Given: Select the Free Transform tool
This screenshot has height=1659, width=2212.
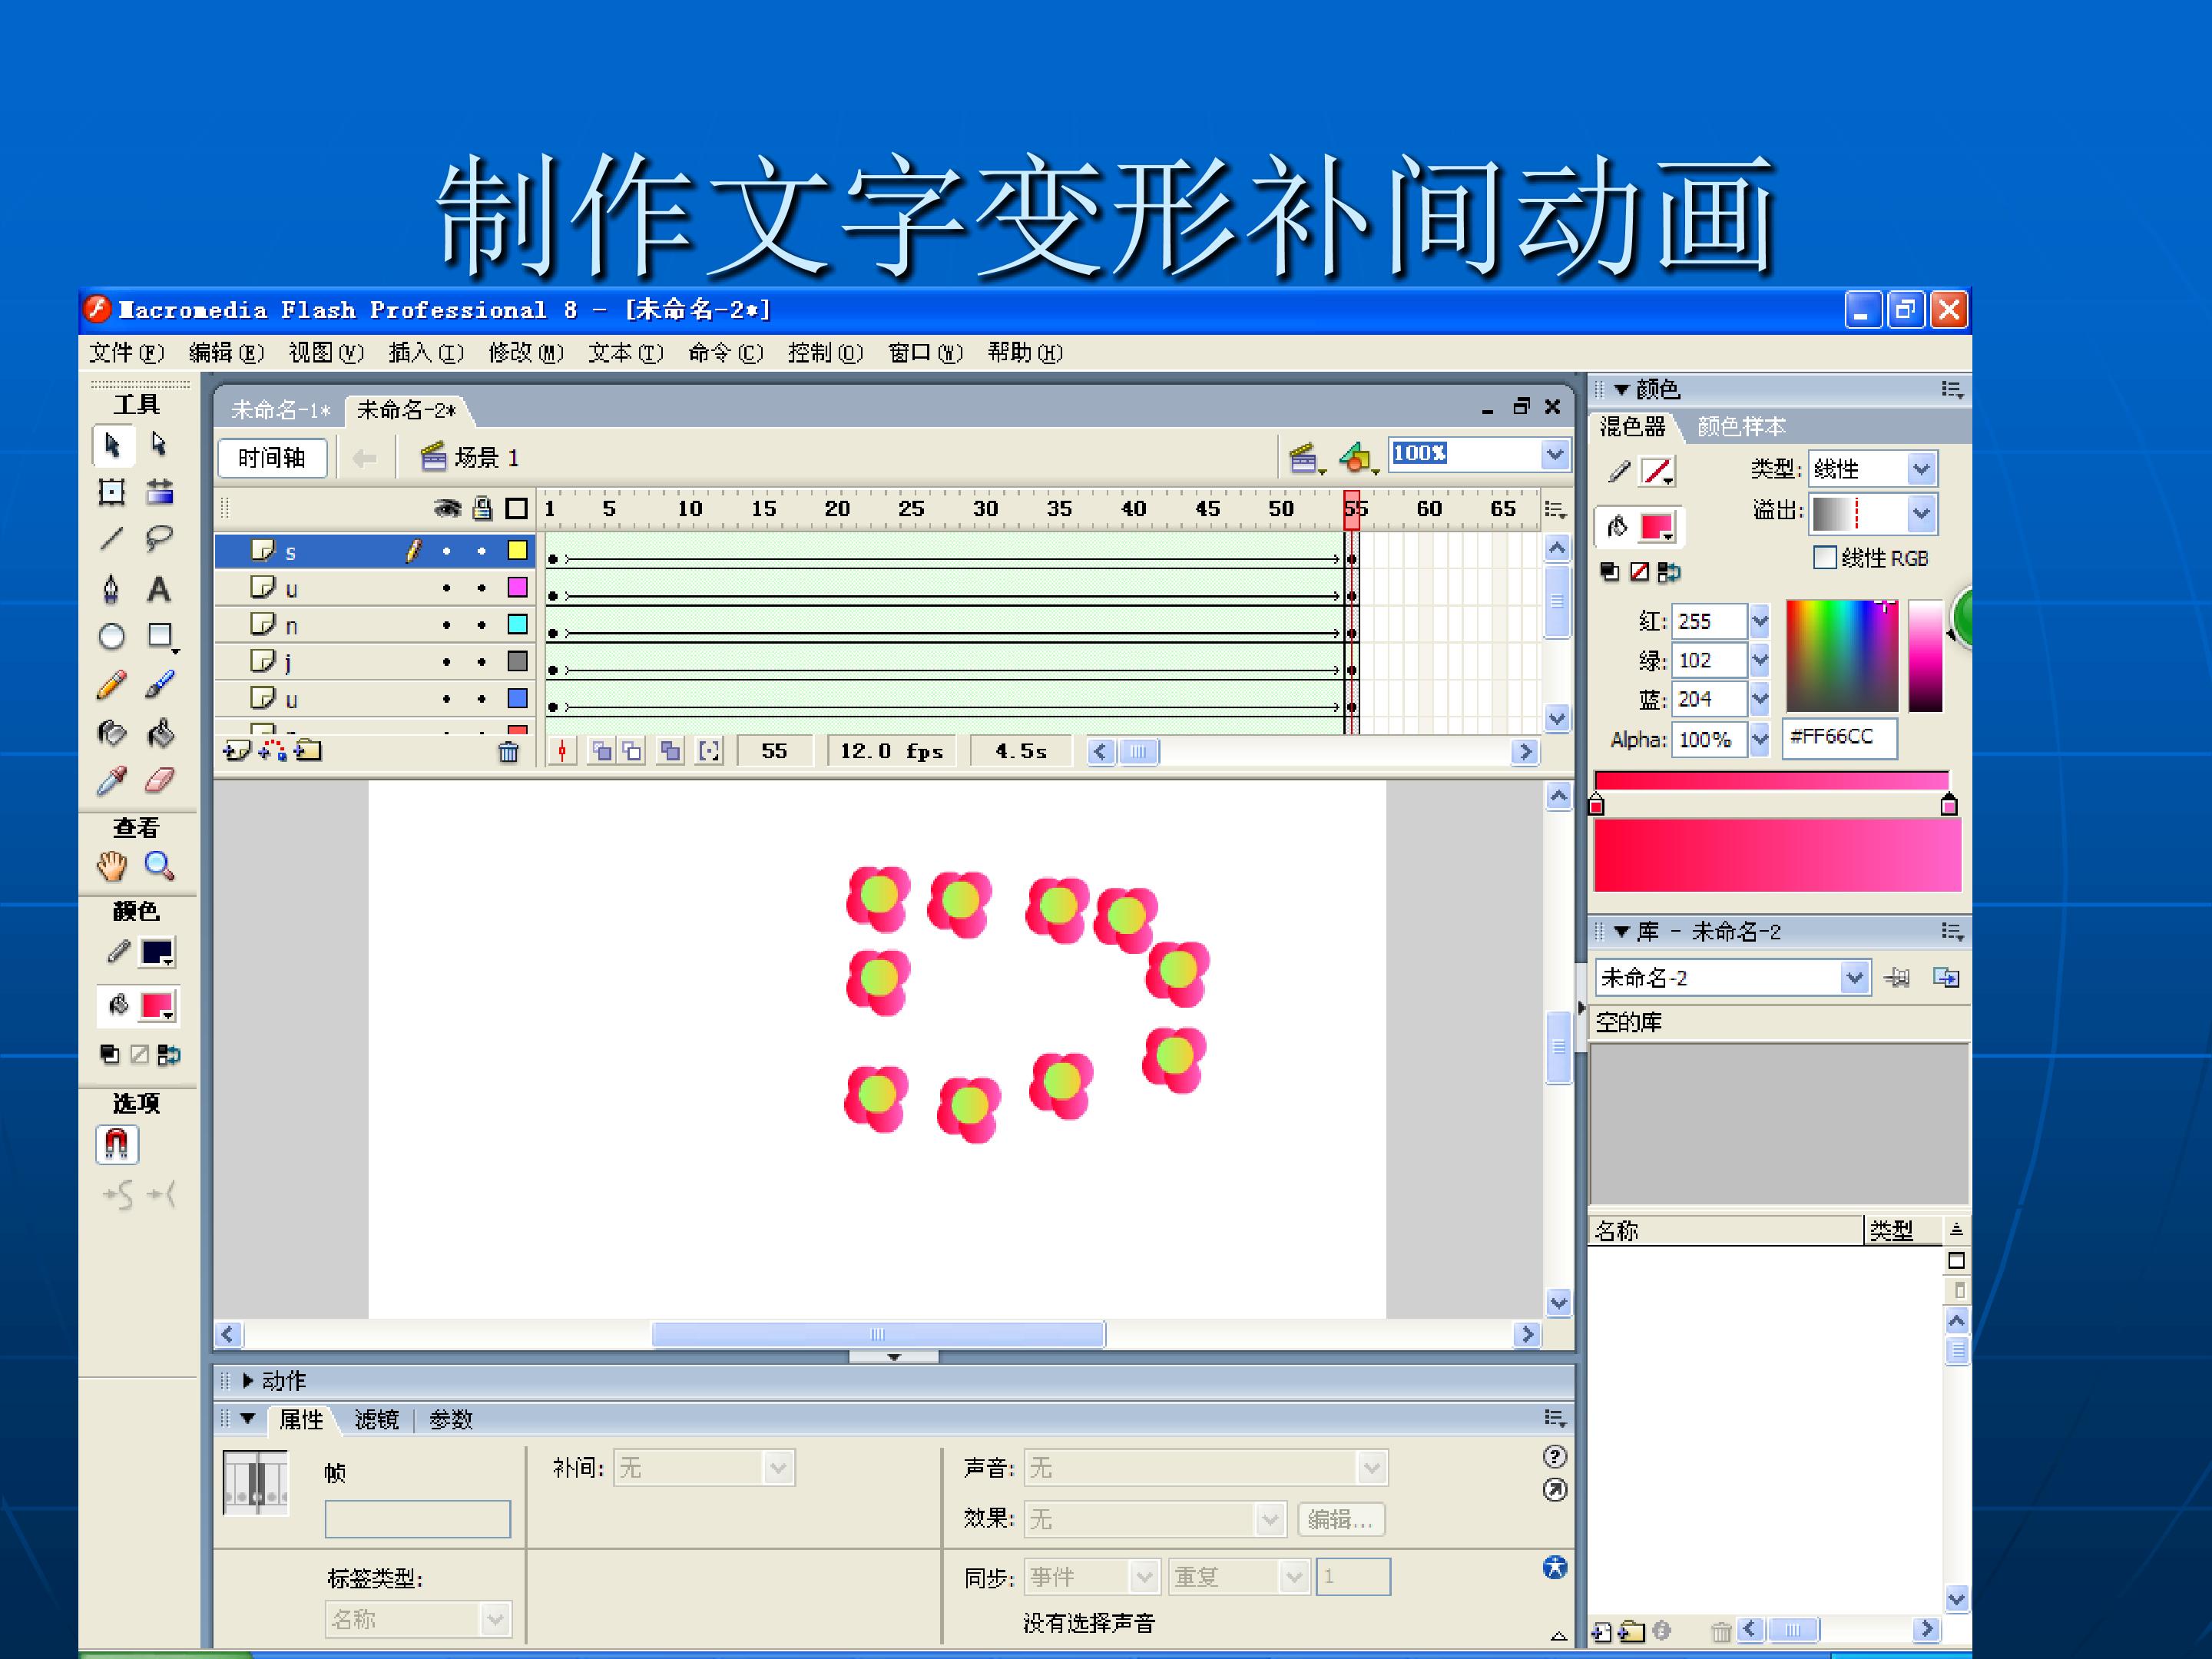Looking at the screenshot, I should coord(112,492).
